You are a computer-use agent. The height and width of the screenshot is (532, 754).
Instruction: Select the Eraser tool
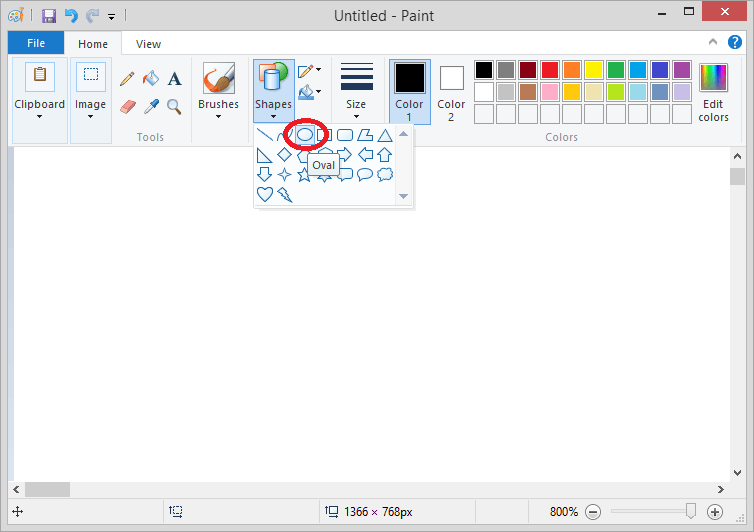coord(127,106)
